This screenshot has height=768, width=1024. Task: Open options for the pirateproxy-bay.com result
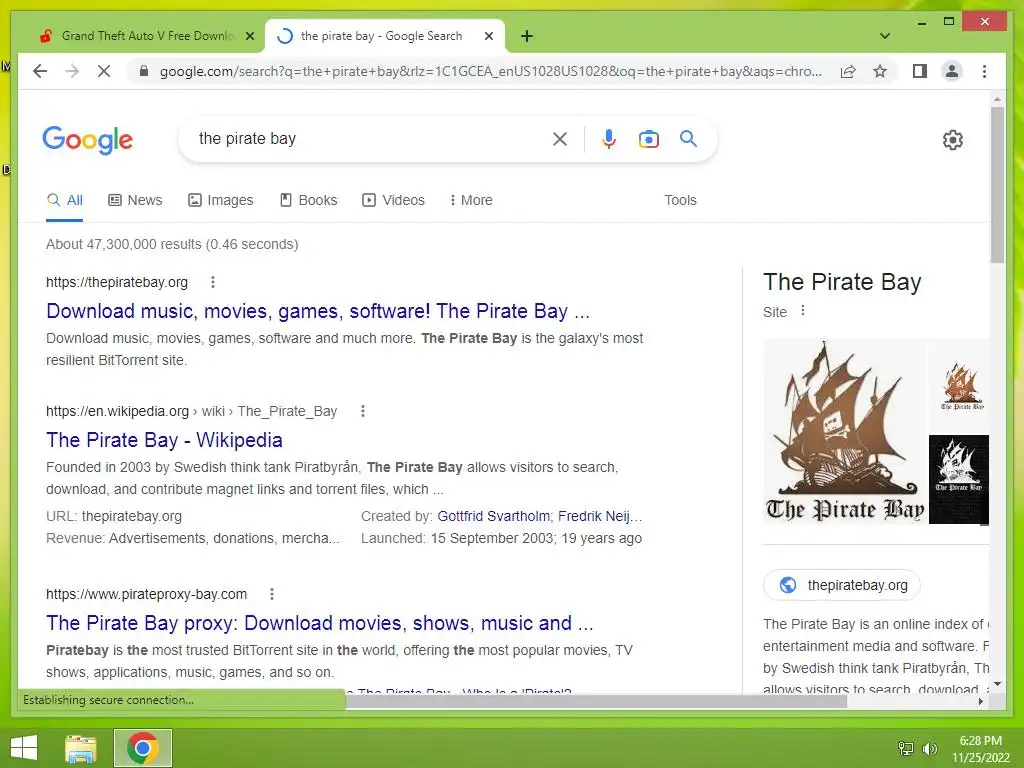pos(272,594)
